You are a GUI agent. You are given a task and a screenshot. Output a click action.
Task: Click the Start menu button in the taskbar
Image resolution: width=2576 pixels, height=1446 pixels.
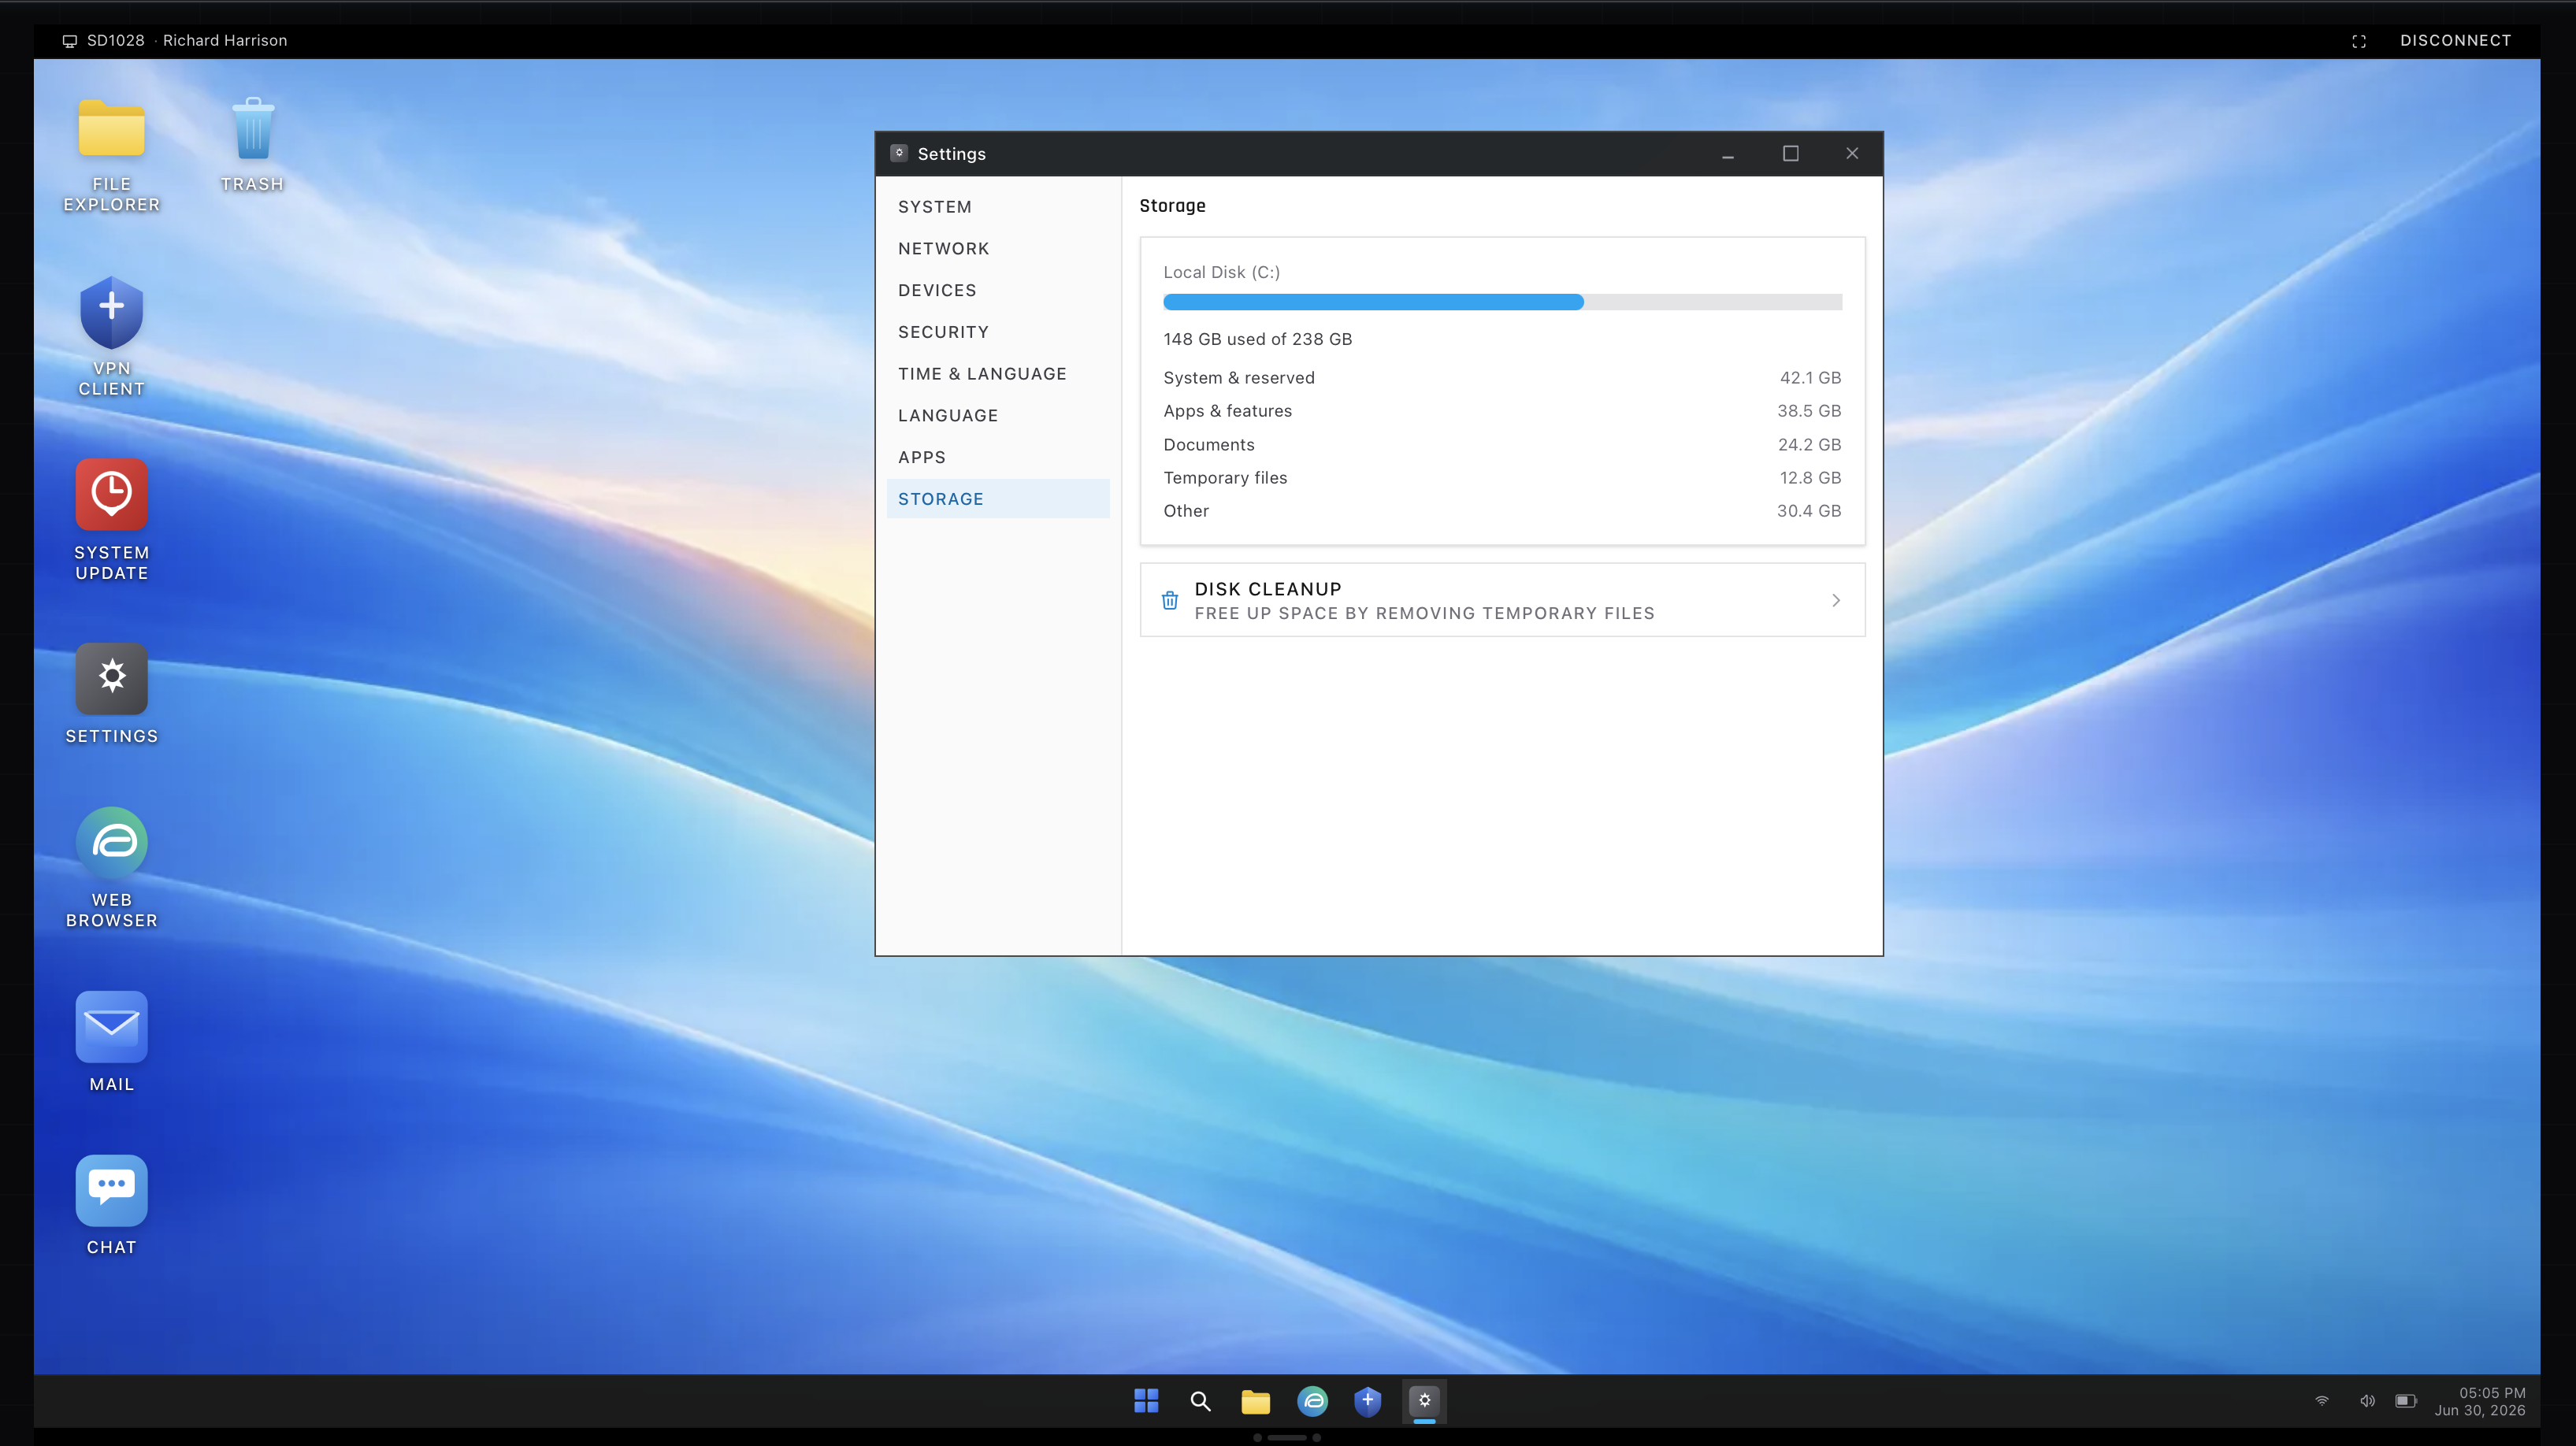pos(1146,1401)
